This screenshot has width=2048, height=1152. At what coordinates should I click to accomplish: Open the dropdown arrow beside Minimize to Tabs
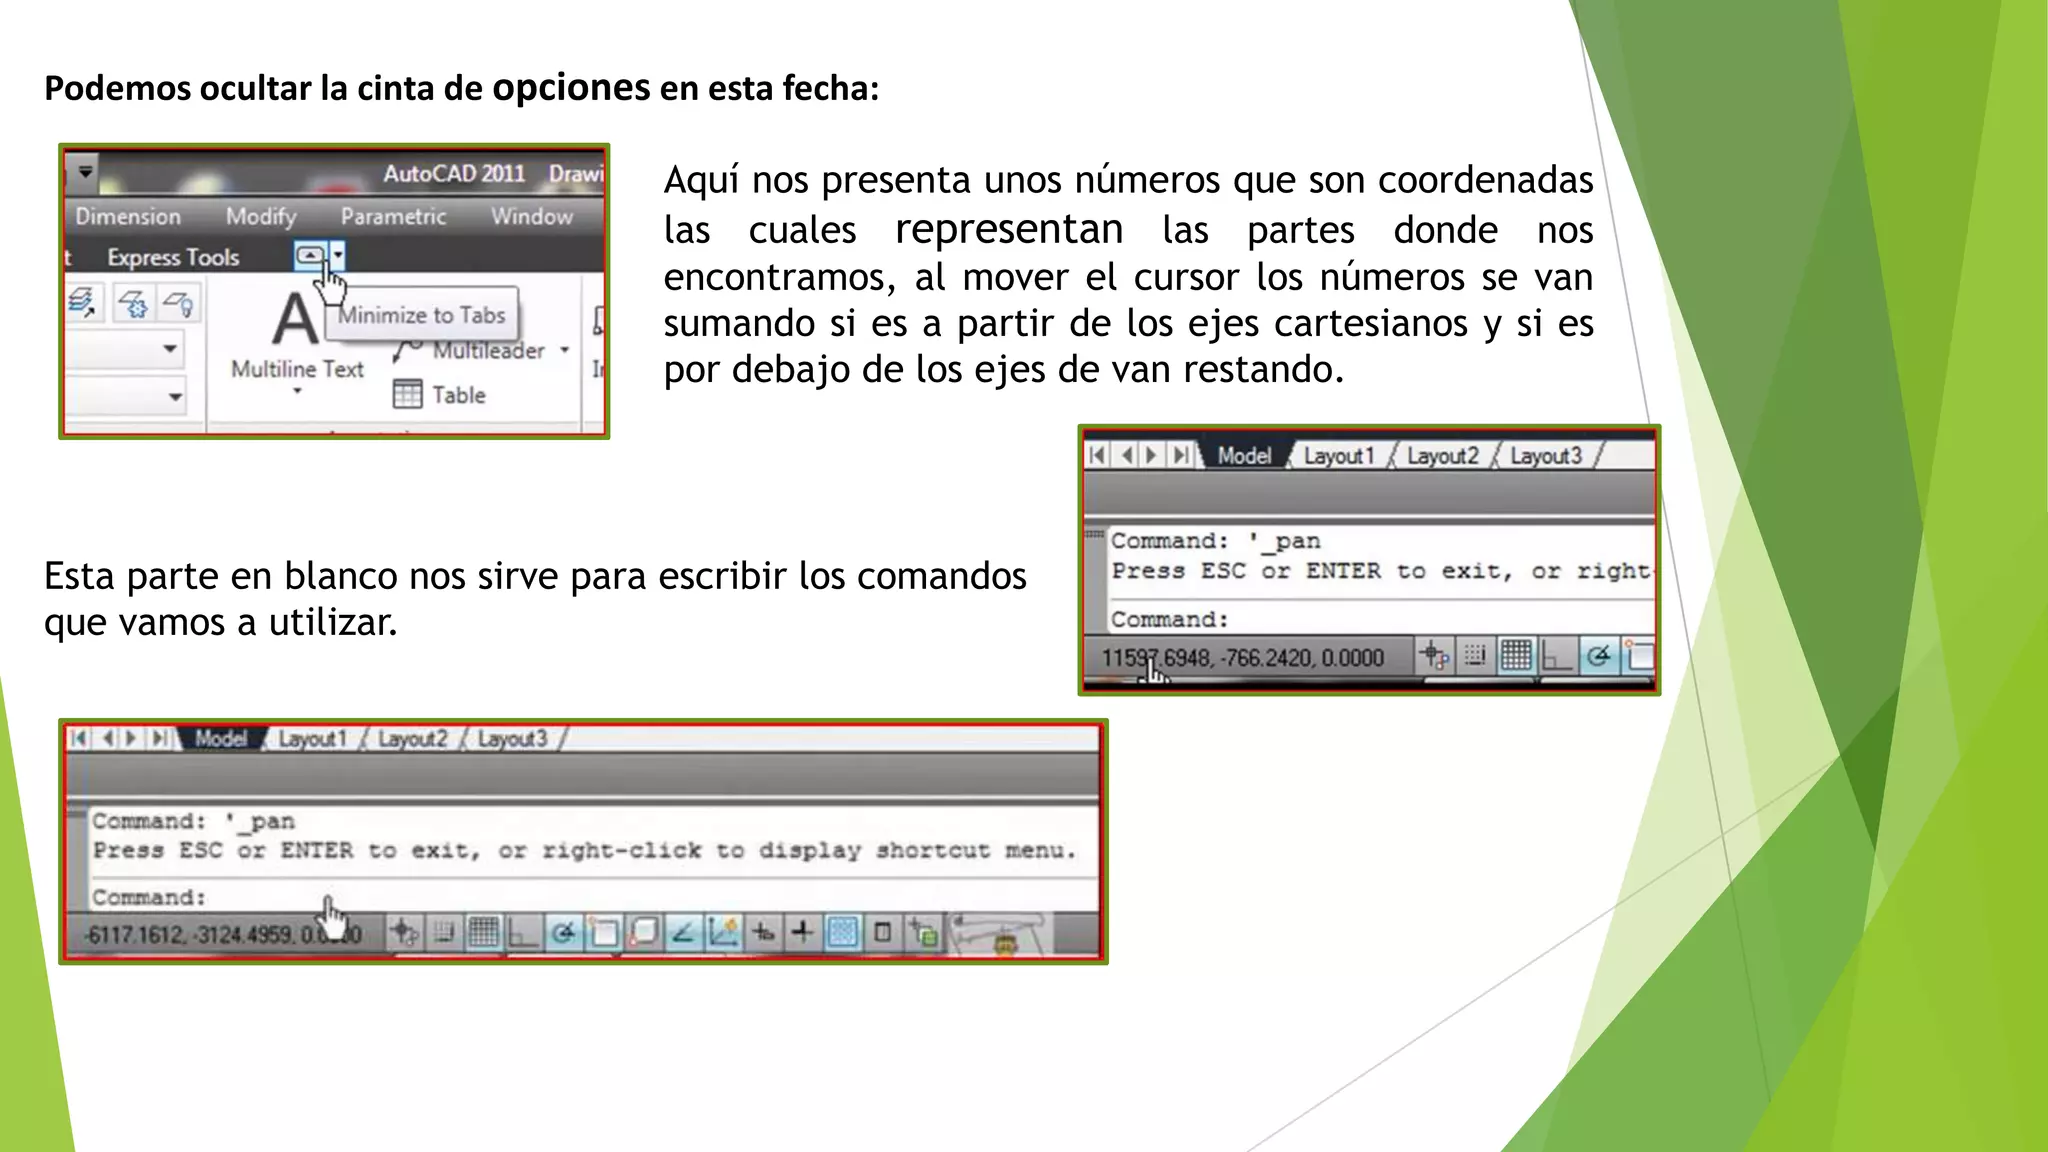[338, 256]
